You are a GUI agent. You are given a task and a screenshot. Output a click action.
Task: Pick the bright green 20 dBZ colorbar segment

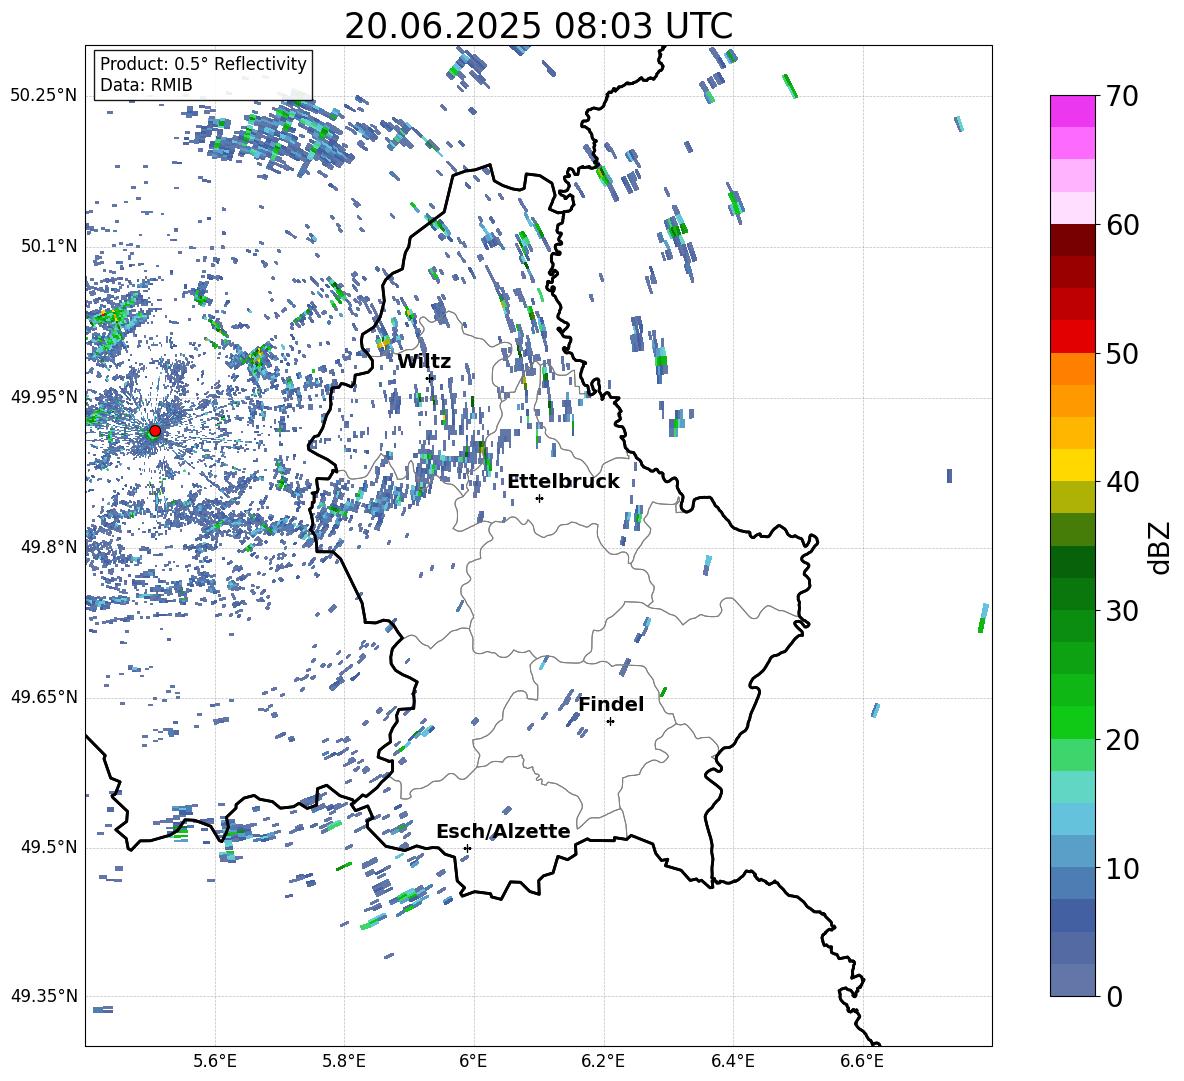(x=1072, y=722)
